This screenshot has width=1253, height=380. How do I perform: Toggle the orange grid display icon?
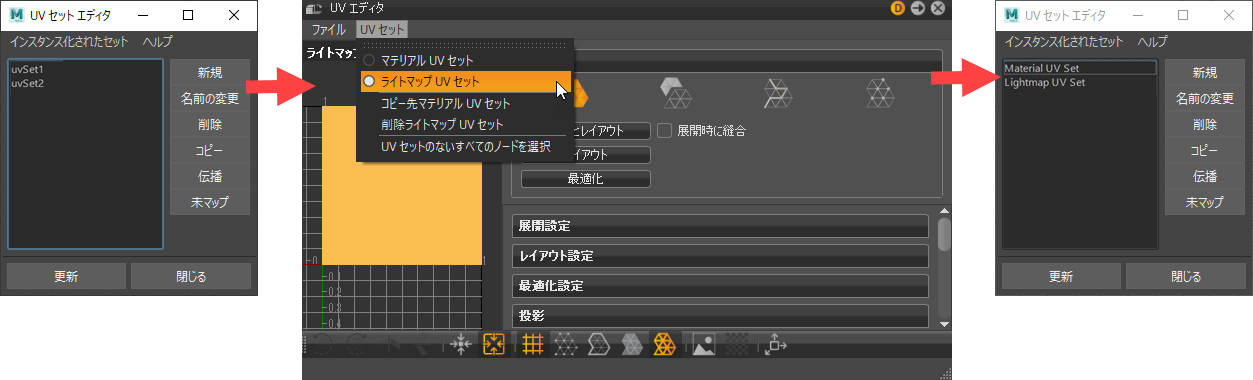[x=533, y=345]
